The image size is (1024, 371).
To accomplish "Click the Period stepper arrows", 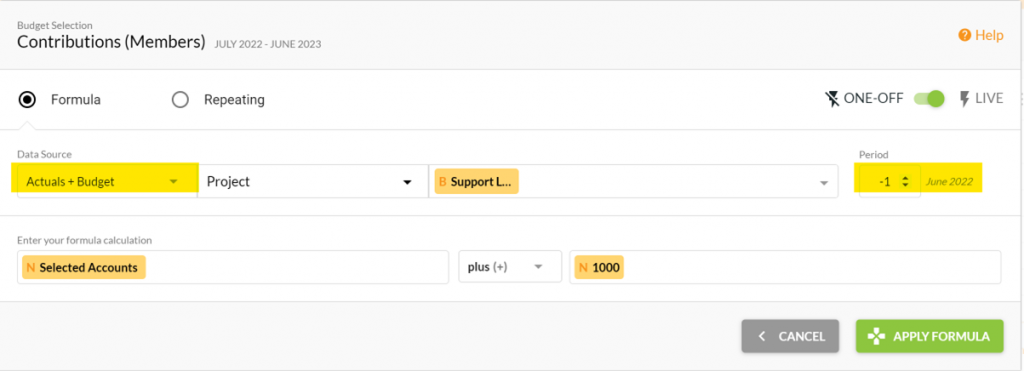I will tap(905, 182).
